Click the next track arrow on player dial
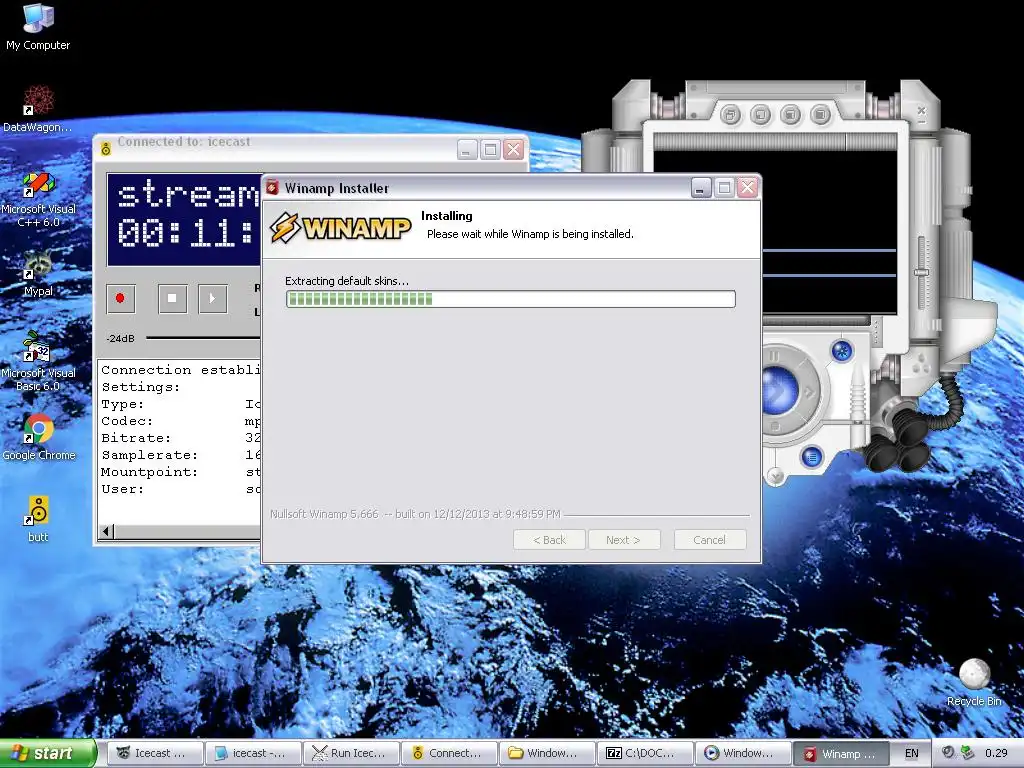Image resolution: width=1024 pixels, height=768 pixels. click(x=808, y=392)
